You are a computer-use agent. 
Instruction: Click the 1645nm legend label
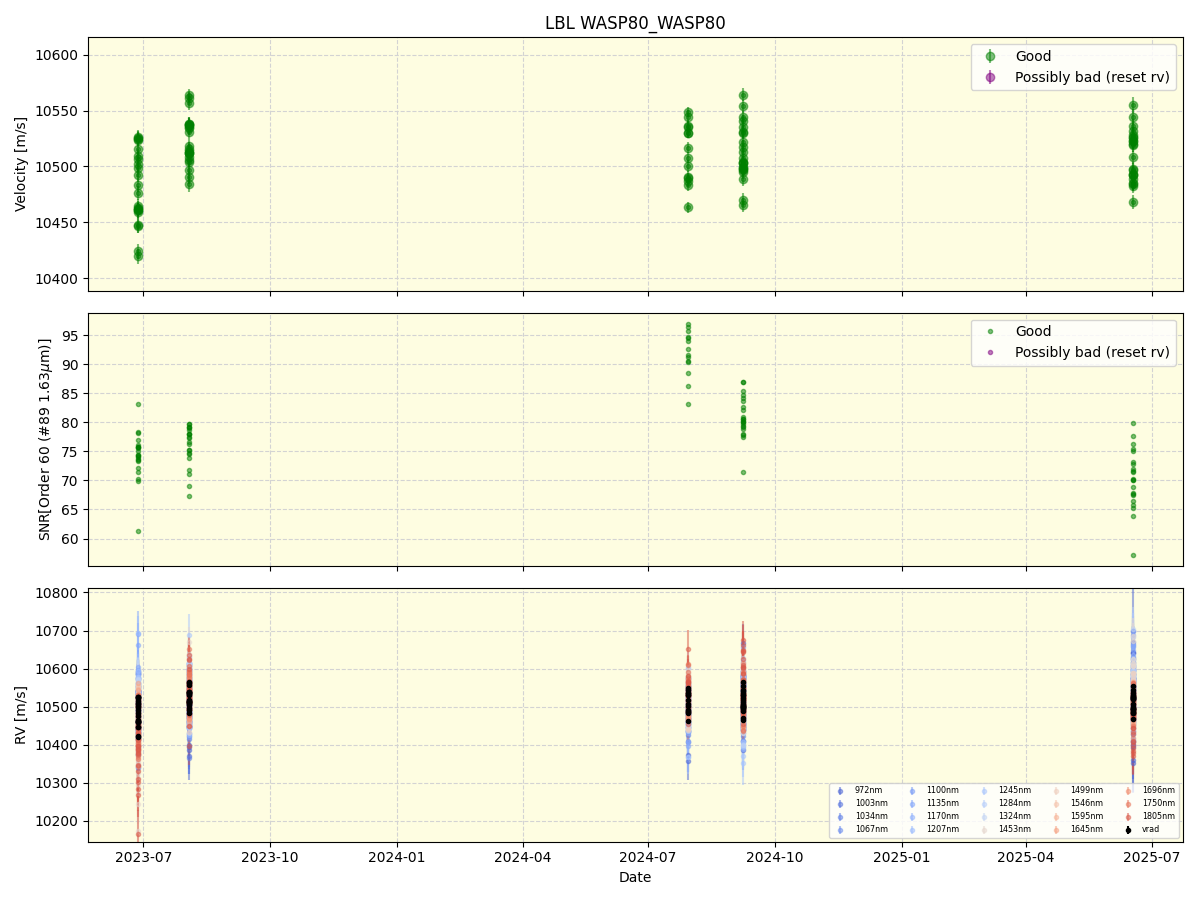click(x=1087, y=829)
